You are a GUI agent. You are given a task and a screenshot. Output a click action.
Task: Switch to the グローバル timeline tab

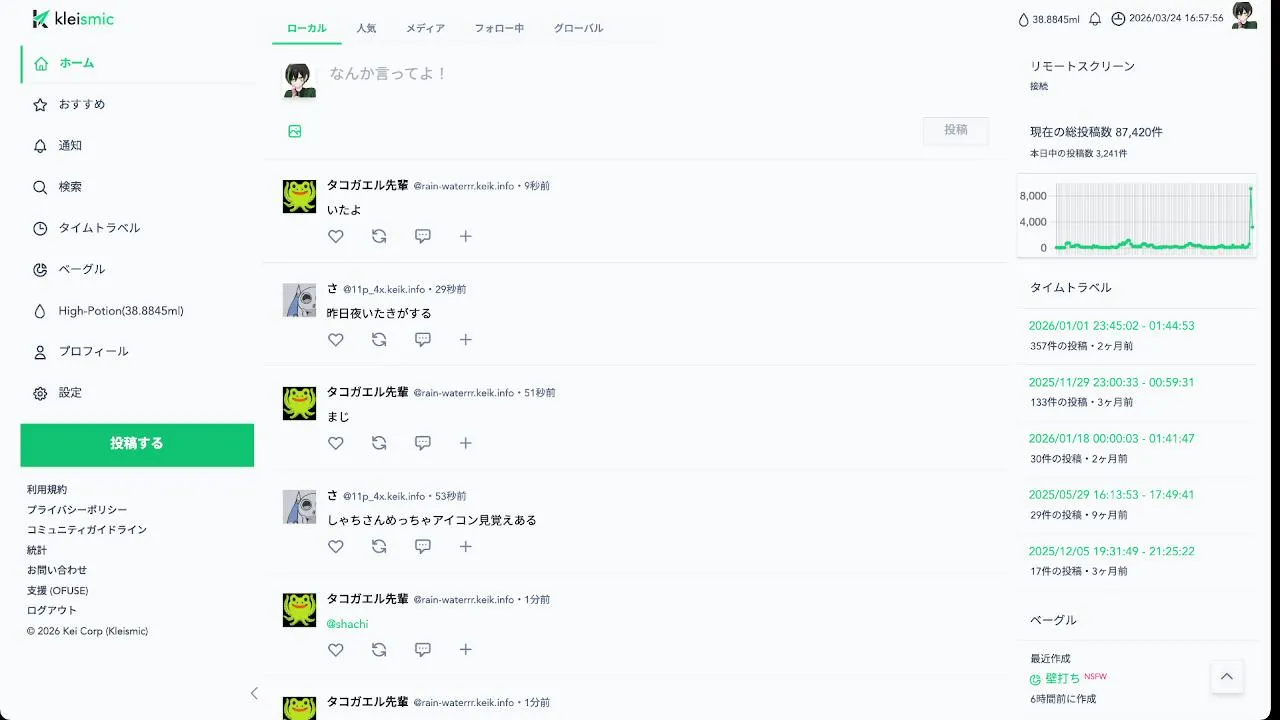[578, 28]
